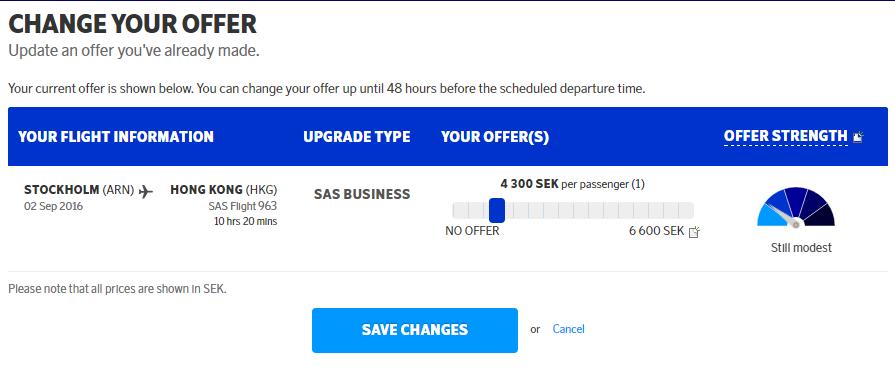Click the note icon next to 6 600 SEK
Viewport: 895px width, 370px height.
[x=694, y=232]
